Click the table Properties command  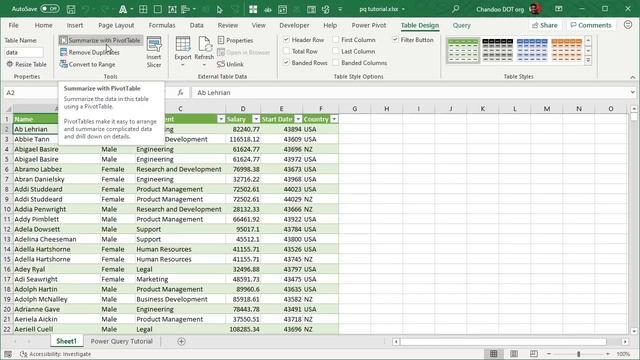click(236, 40)
